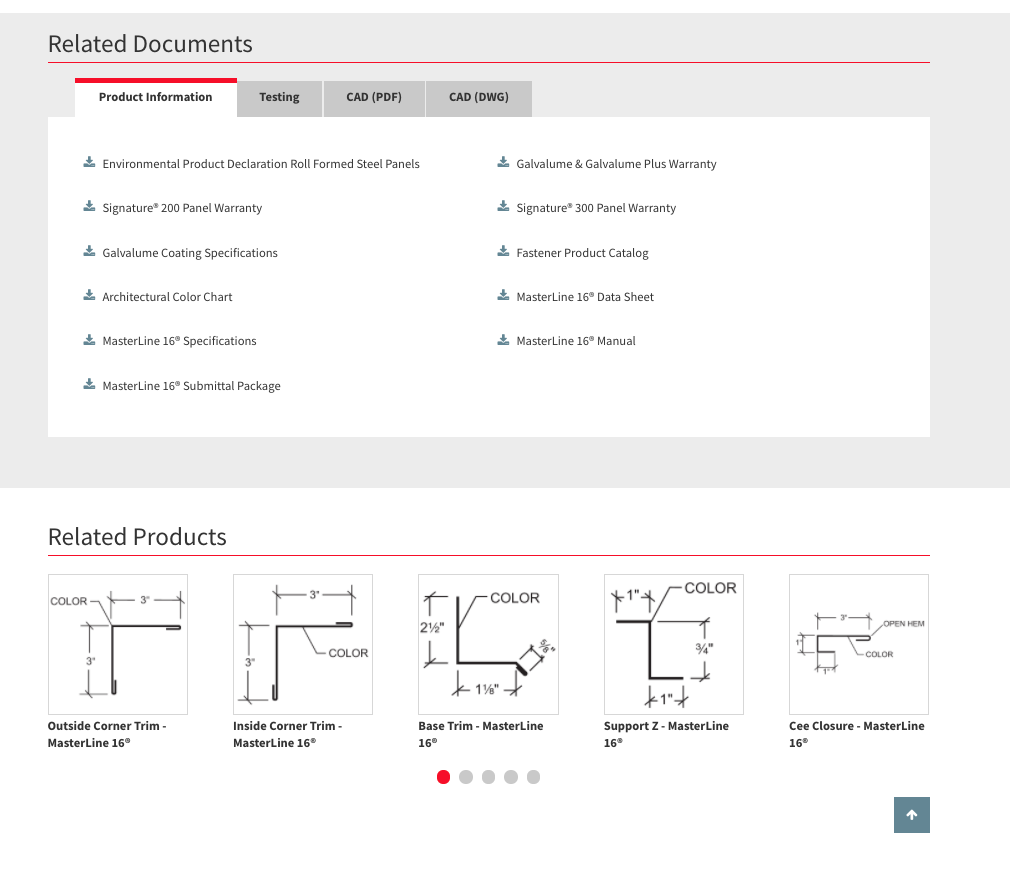The image size is (1010, 869).
Task: Open MasterLine 16 Specifications document
Action: click(179, 341)
